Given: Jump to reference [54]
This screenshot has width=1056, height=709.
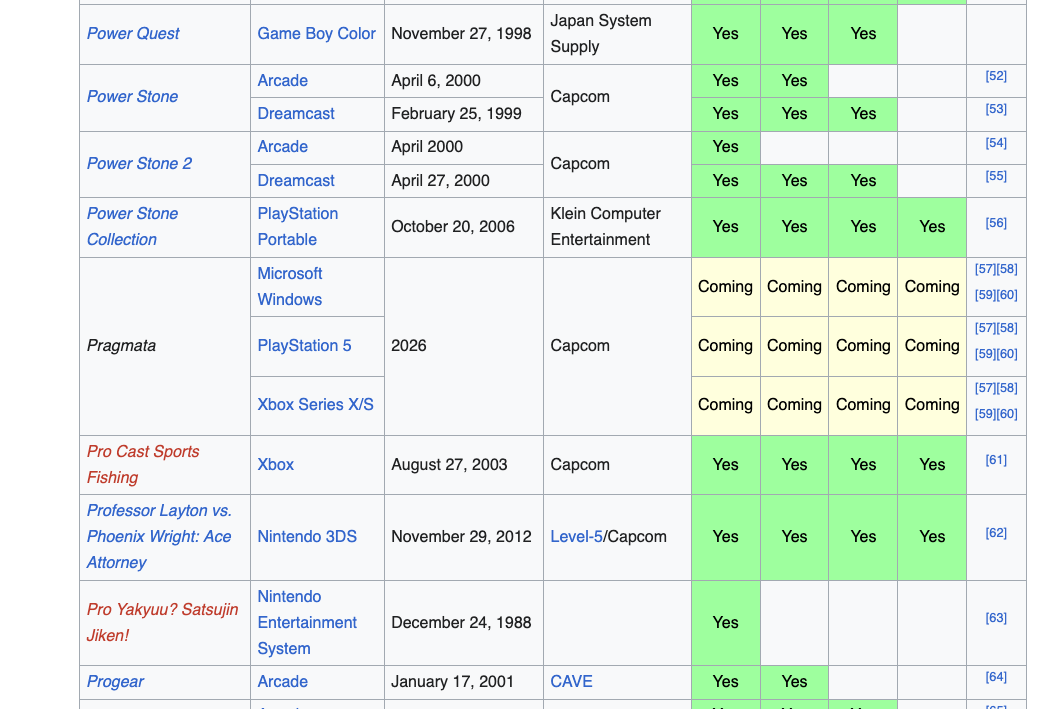Looking at the screenshot, I should pyautogui.click(x=996, y=143).
